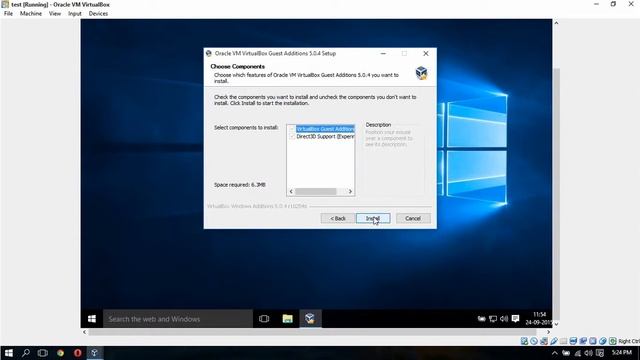Screen dimensions: 640x360
Task: Open host Opera taskbar icon
Action: click(x=78, y=353)
